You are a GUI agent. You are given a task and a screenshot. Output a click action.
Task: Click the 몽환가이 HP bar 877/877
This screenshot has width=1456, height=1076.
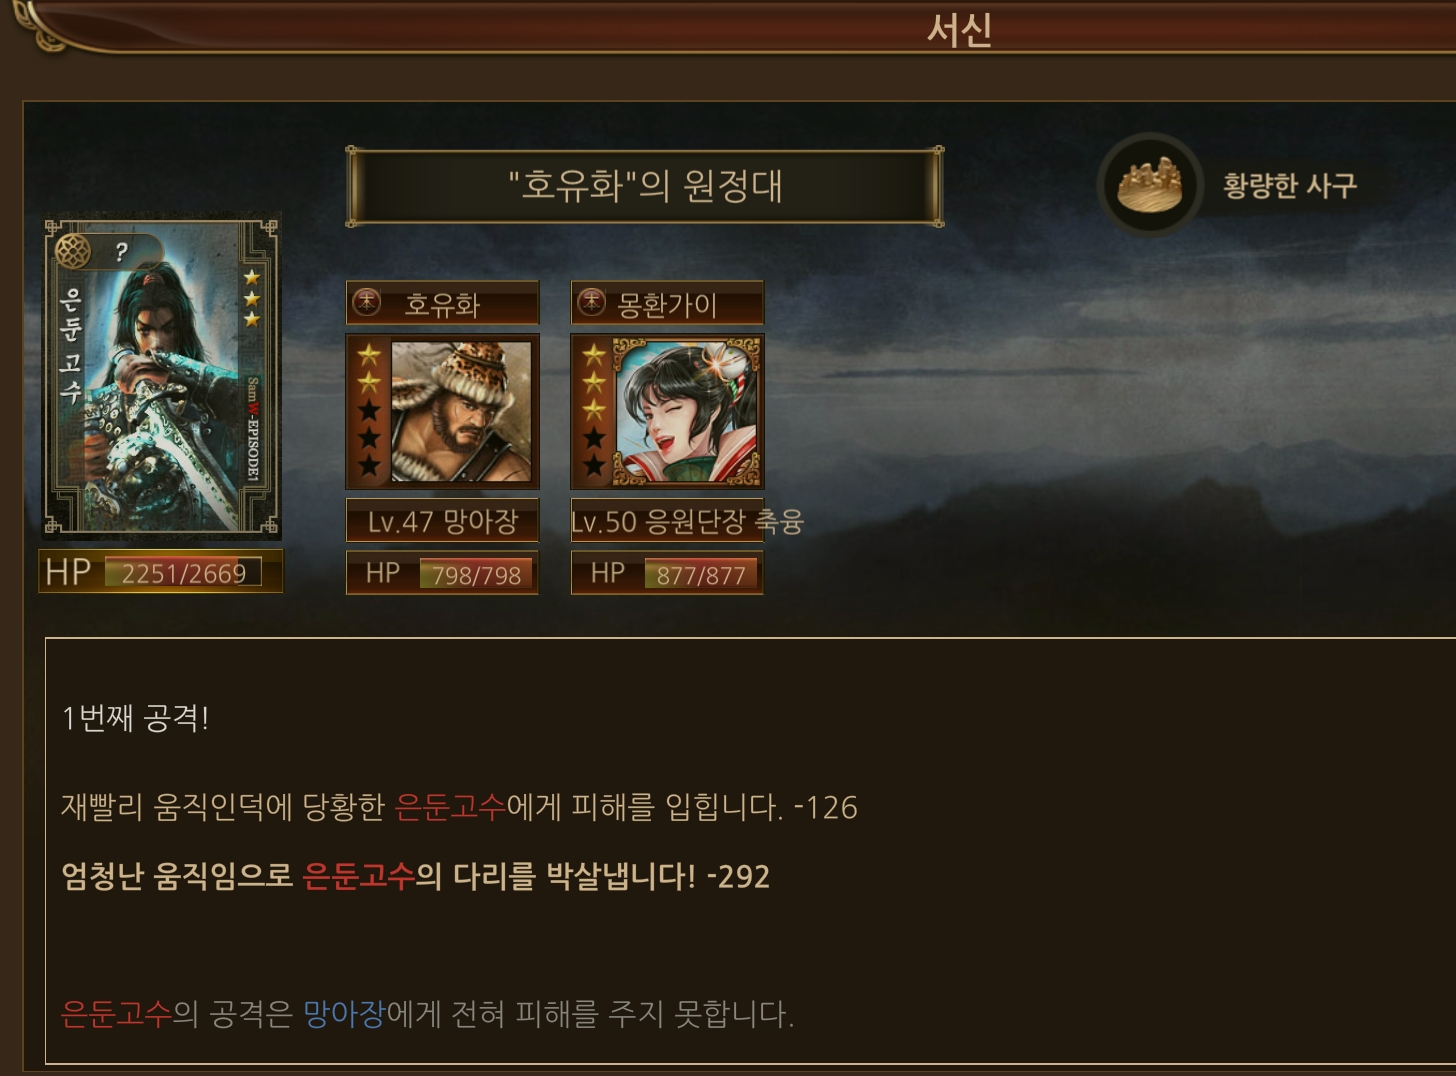(x=667, y=573)
